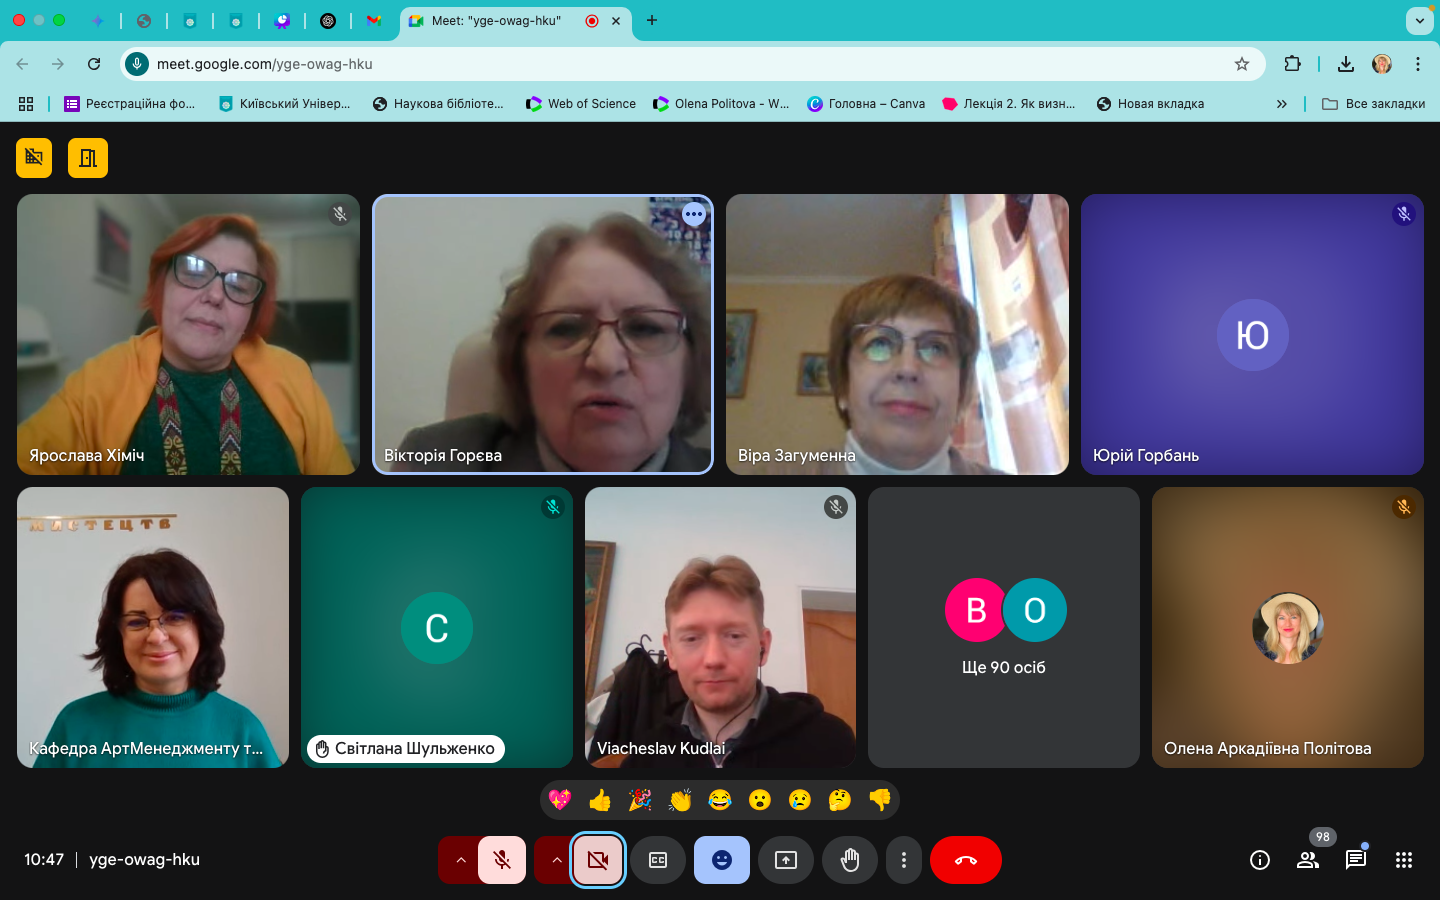Click the red leave call button

[x=965, y=860]
